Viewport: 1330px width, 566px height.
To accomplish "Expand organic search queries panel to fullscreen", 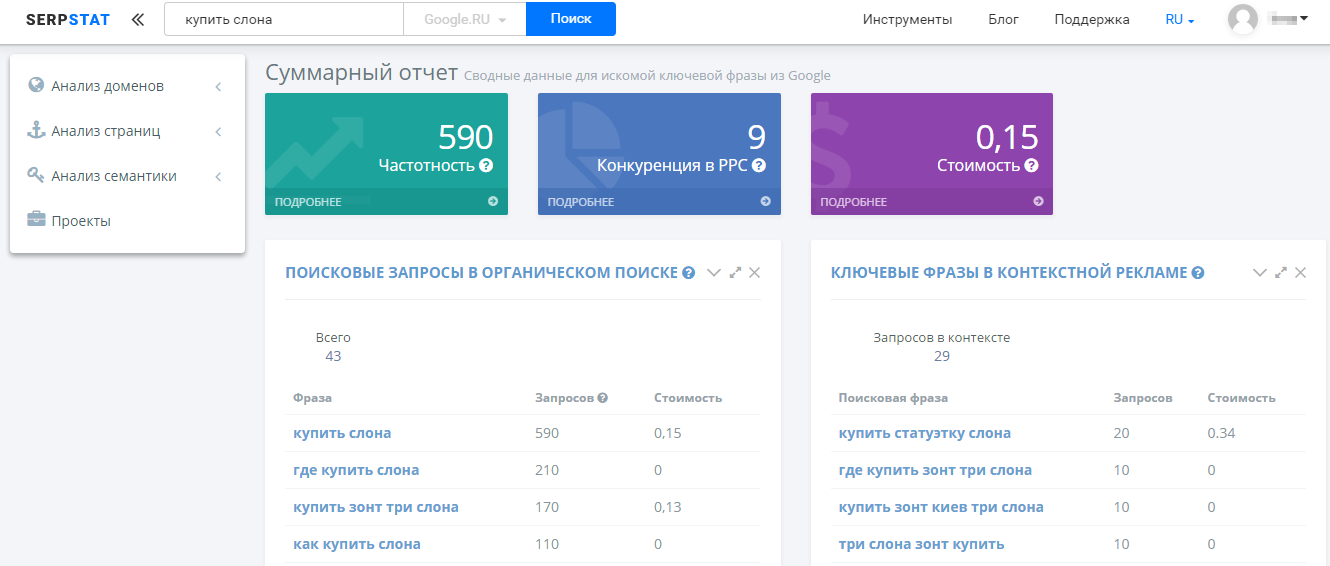I will point(735,273).
